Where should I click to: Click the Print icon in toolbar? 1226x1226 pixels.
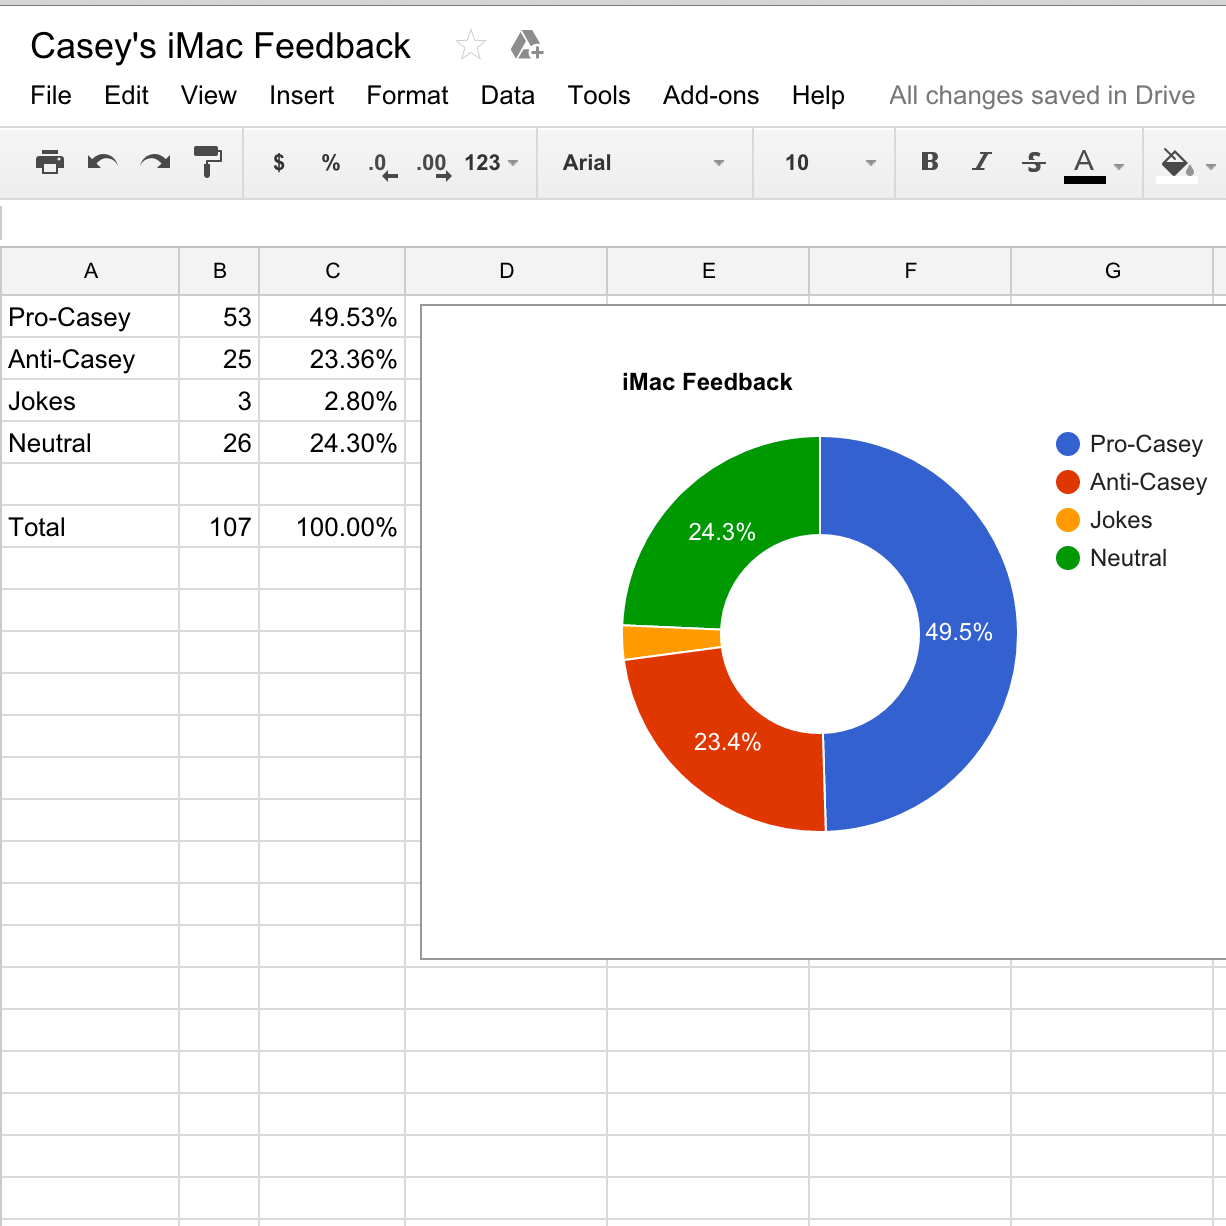(50, 162)
